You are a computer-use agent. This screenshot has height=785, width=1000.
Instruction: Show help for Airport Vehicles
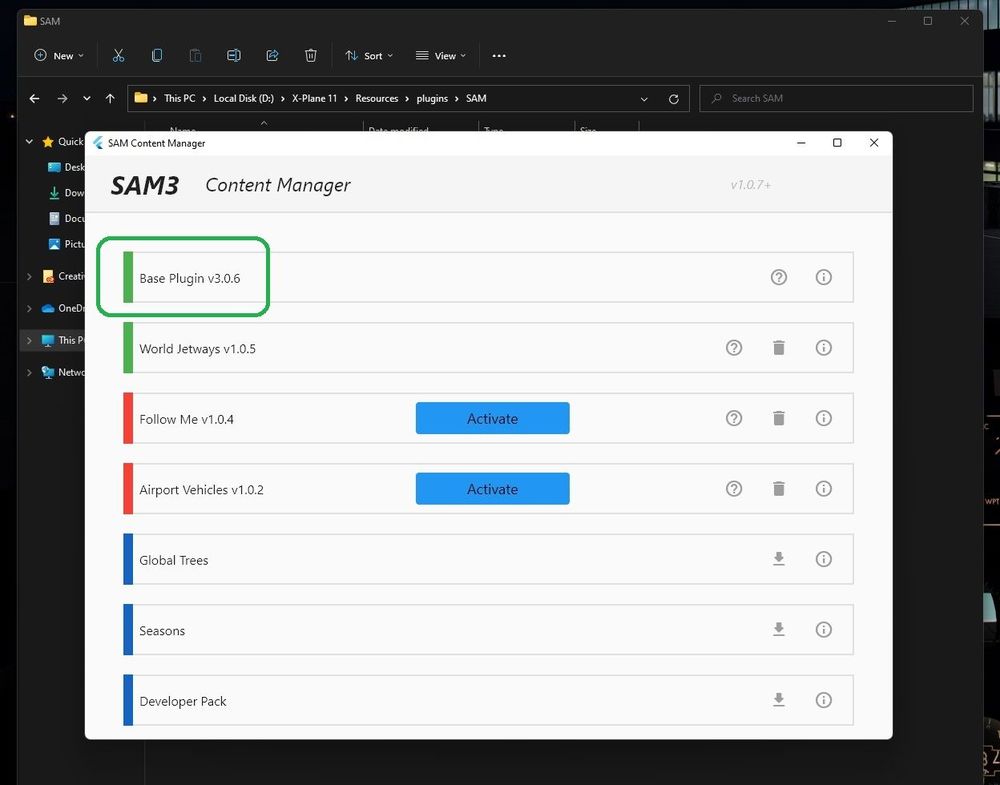click(x=734, y=489)
